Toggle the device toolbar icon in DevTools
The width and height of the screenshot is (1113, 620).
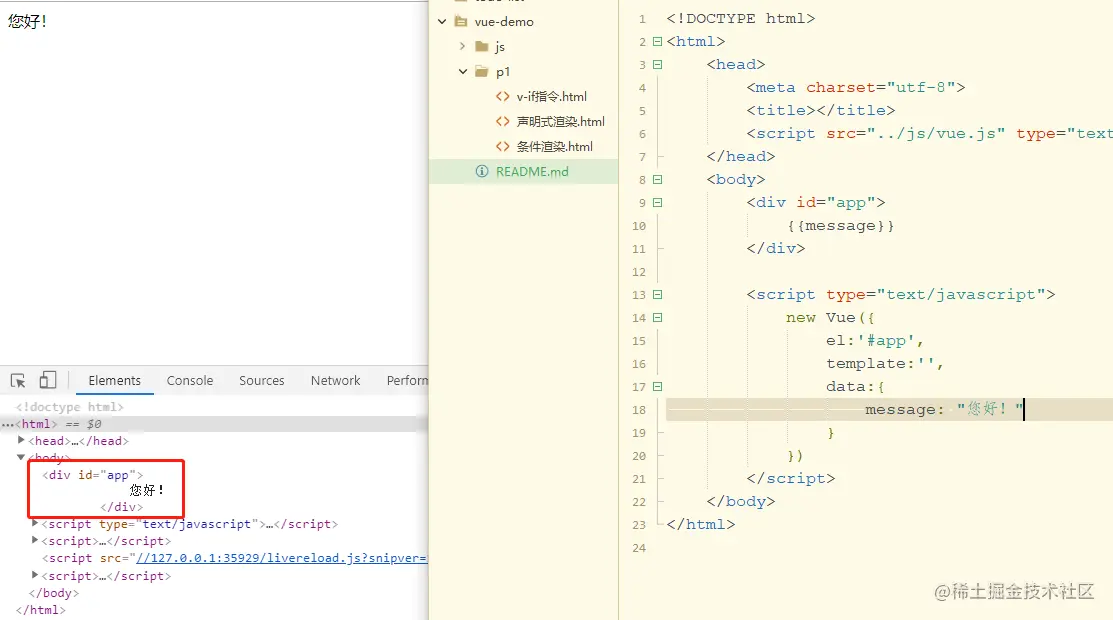[x=48, y=380]
